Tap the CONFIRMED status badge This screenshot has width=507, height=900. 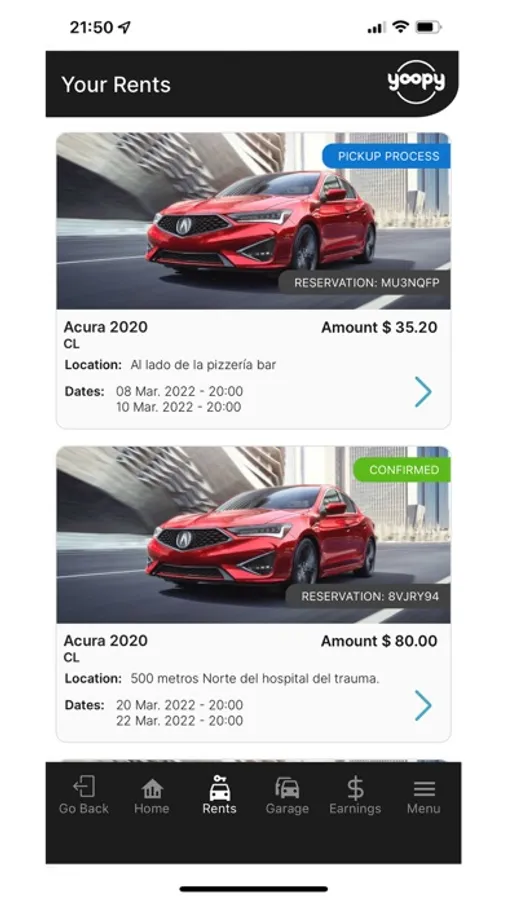(x=402, y=470)
